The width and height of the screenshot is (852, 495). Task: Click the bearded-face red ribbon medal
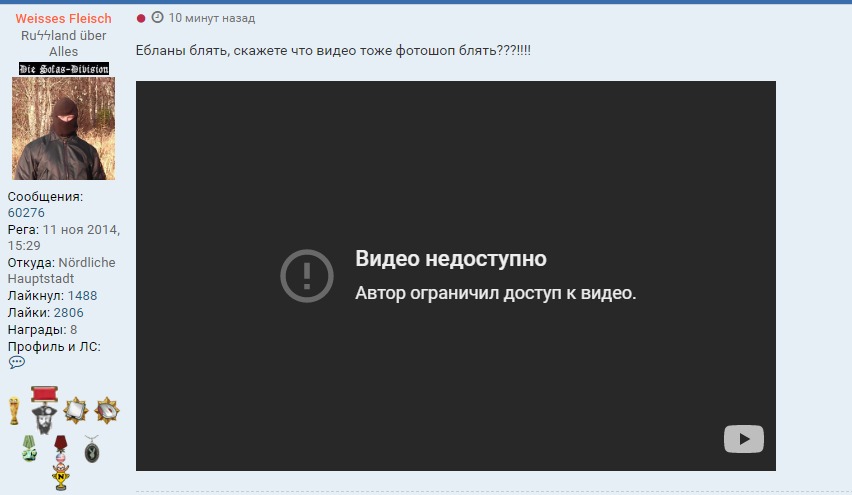pos(44,410)
